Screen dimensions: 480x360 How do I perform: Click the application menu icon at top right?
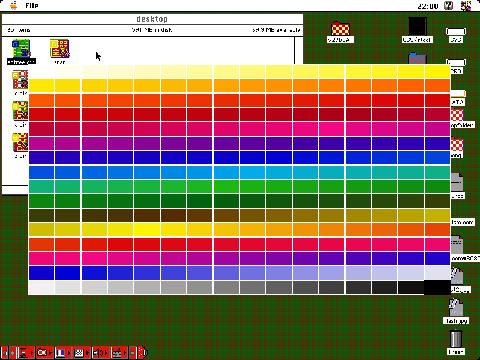[x=466, y=5]
